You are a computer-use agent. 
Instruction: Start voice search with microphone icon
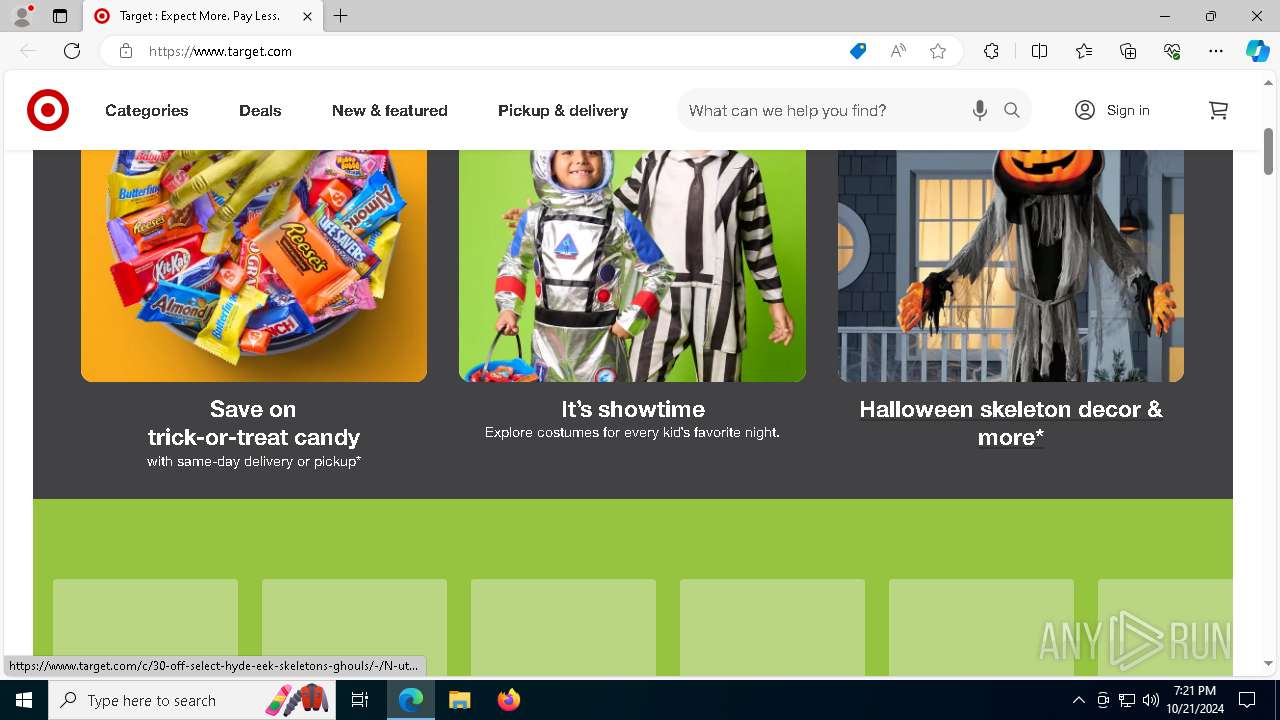(x=979, y=110)
